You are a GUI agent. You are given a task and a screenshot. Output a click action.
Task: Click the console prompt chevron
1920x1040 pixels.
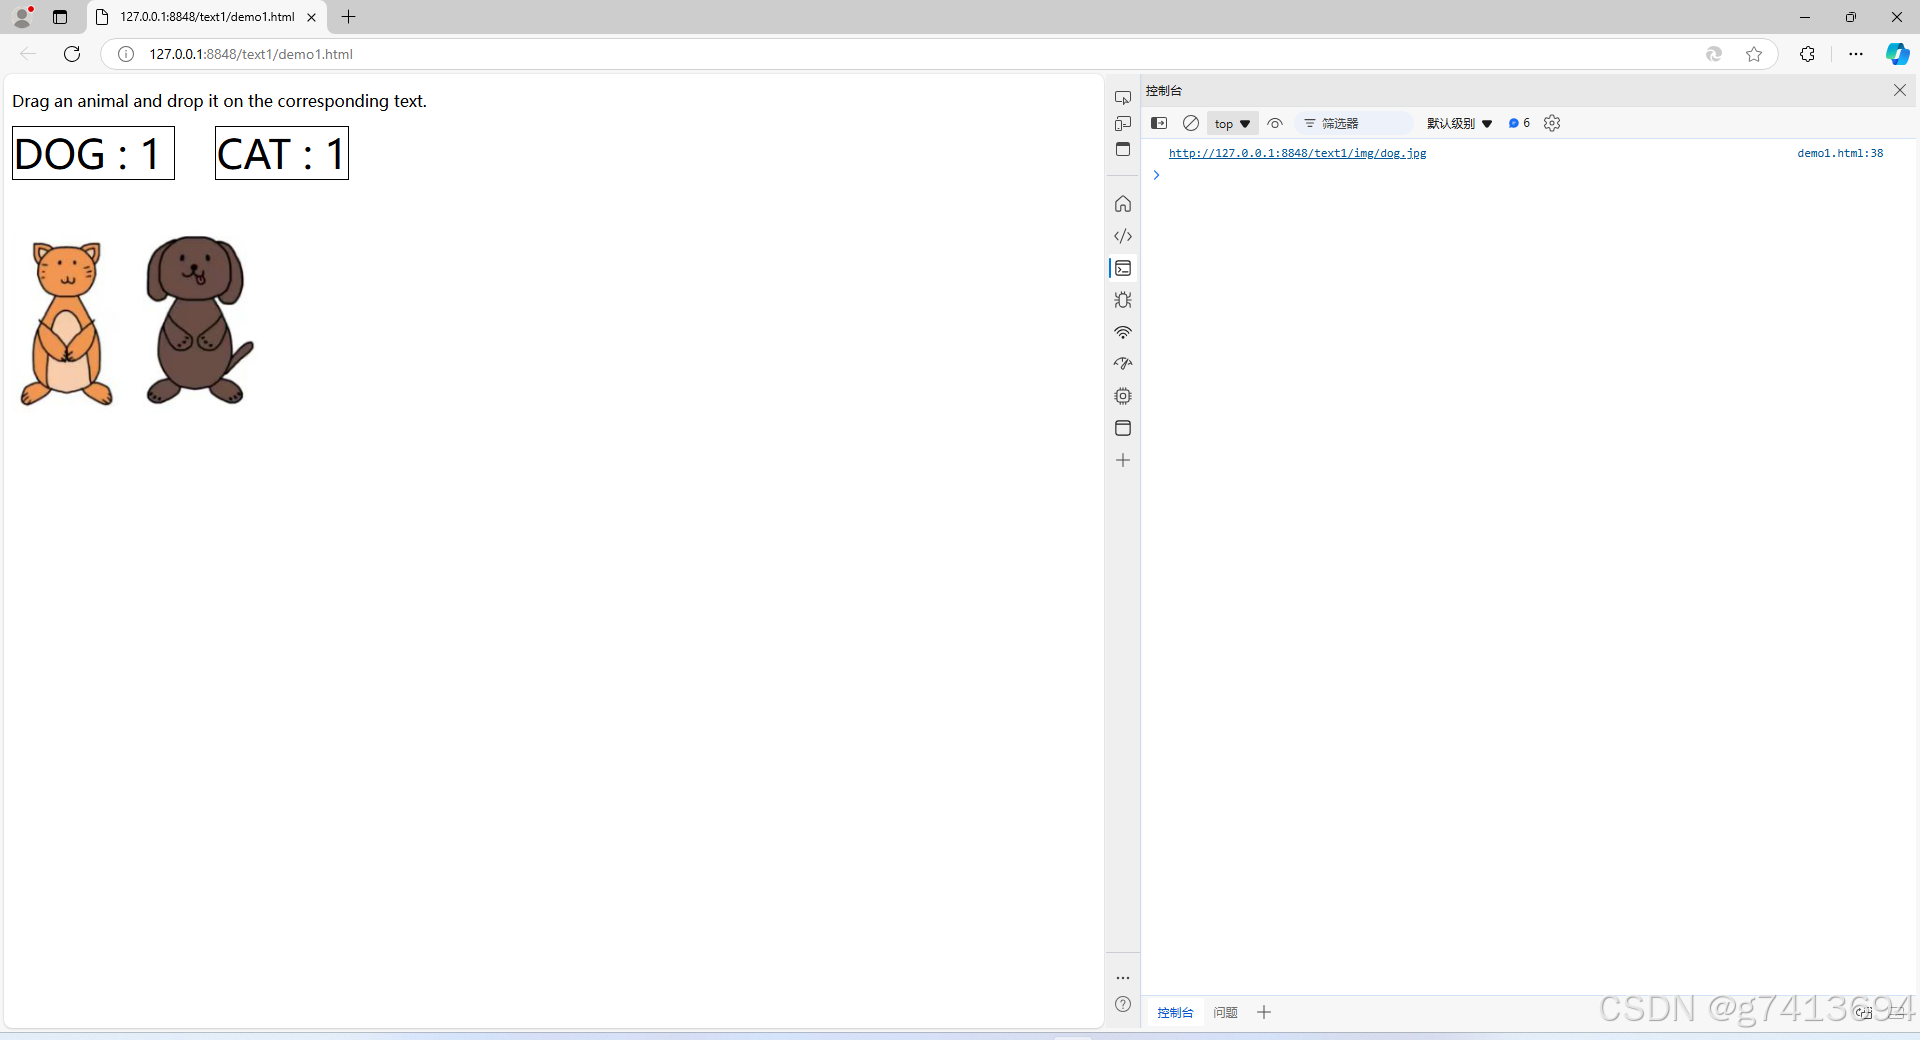[1156, 175]
